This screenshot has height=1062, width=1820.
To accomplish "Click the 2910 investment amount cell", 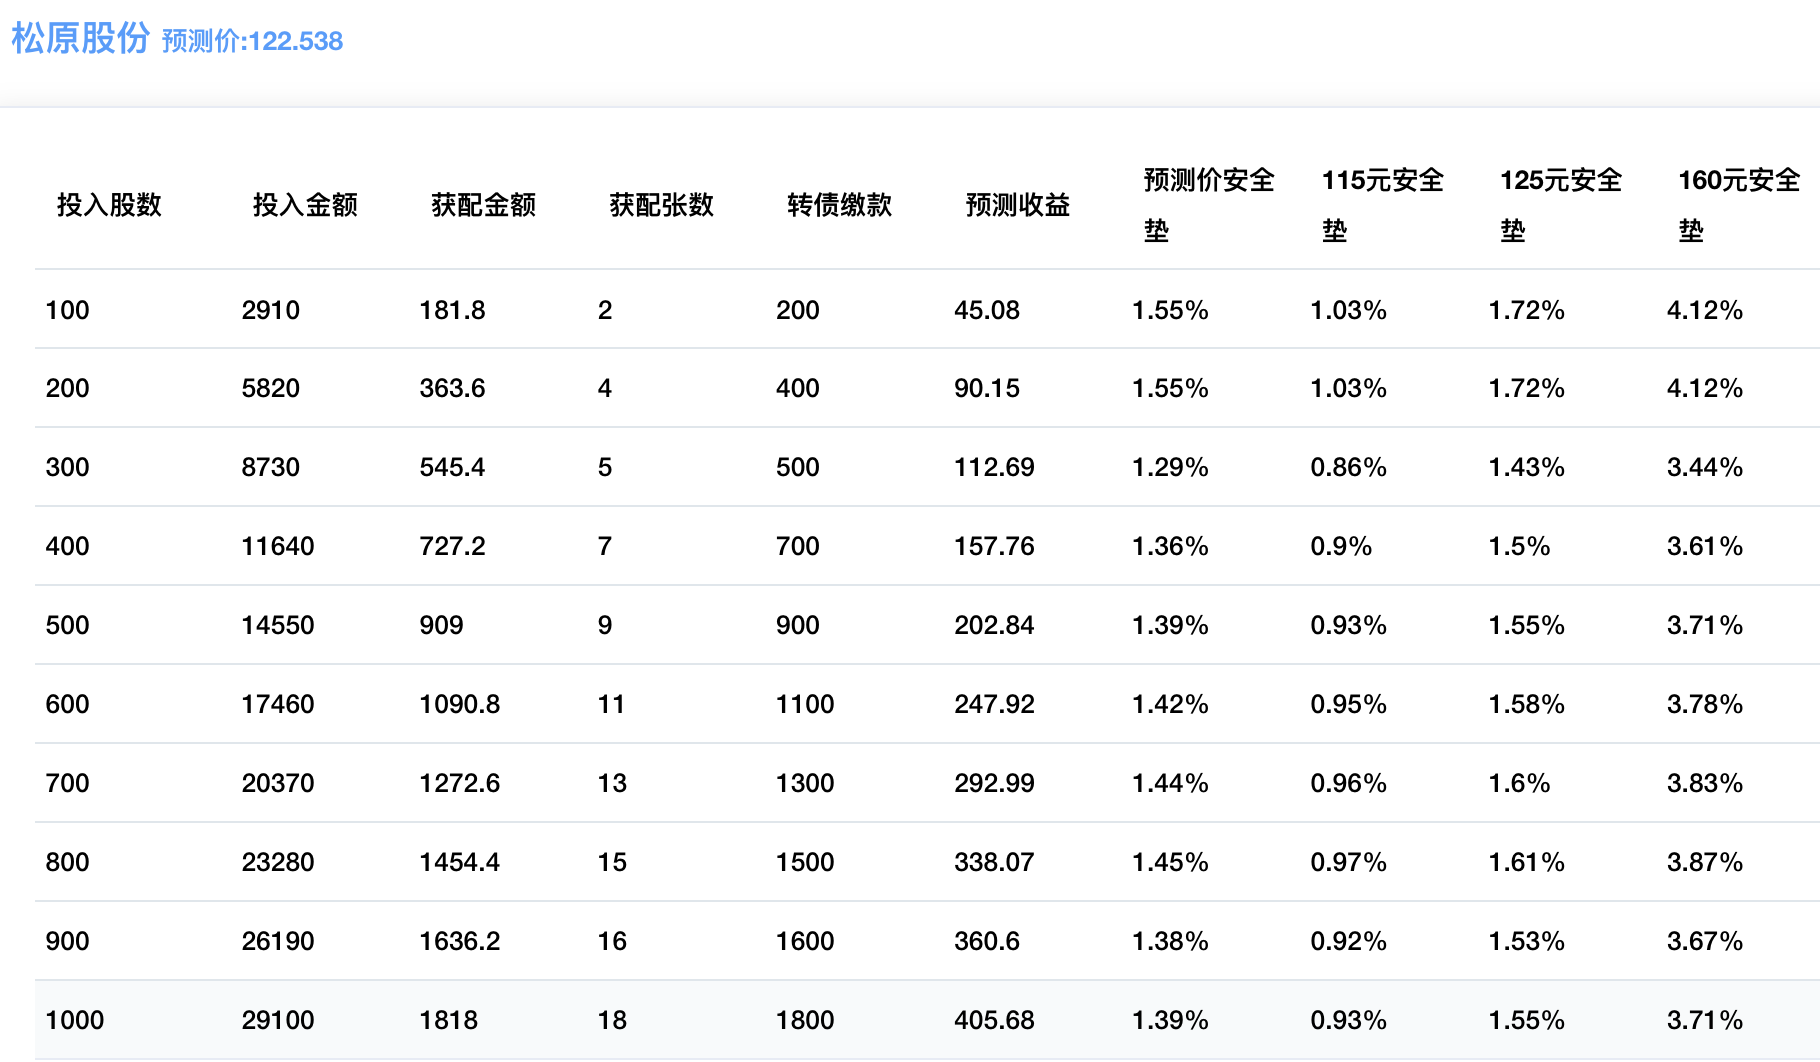I will [x=270, y=310].
